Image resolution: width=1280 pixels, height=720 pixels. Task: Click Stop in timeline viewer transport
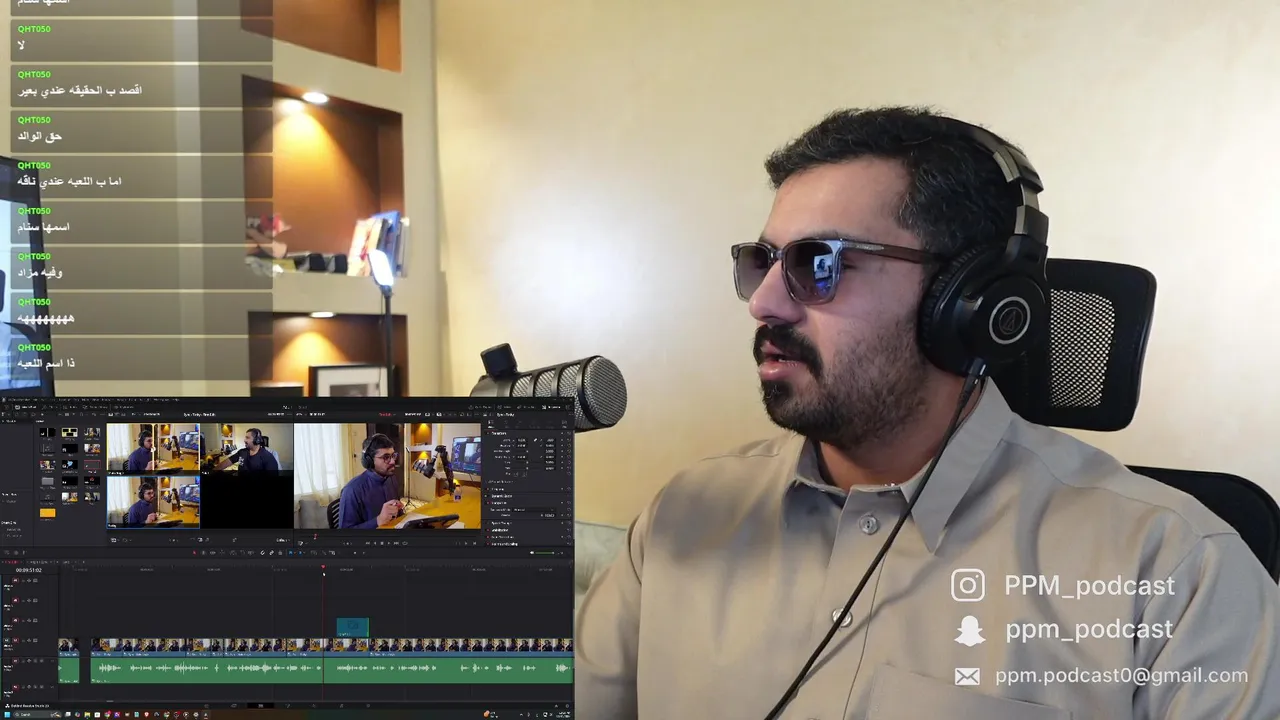click(x=382, y=543)
